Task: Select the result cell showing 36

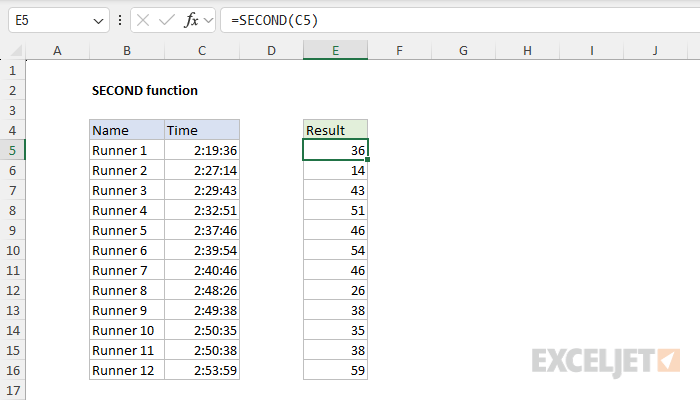Action: pyautogui.click(x=335, y=150)
